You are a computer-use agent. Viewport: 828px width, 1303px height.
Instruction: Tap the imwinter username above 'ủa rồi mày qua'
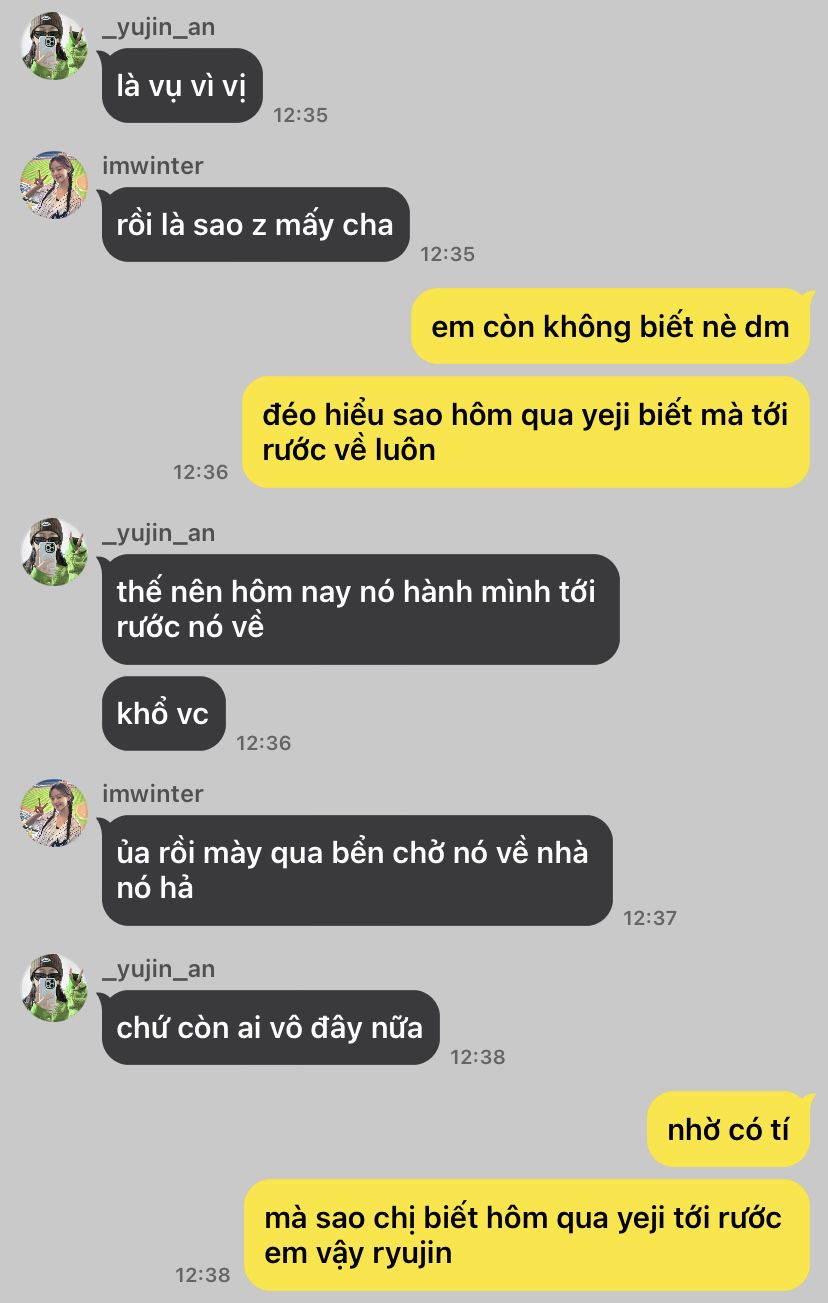[x=152, y=794]
